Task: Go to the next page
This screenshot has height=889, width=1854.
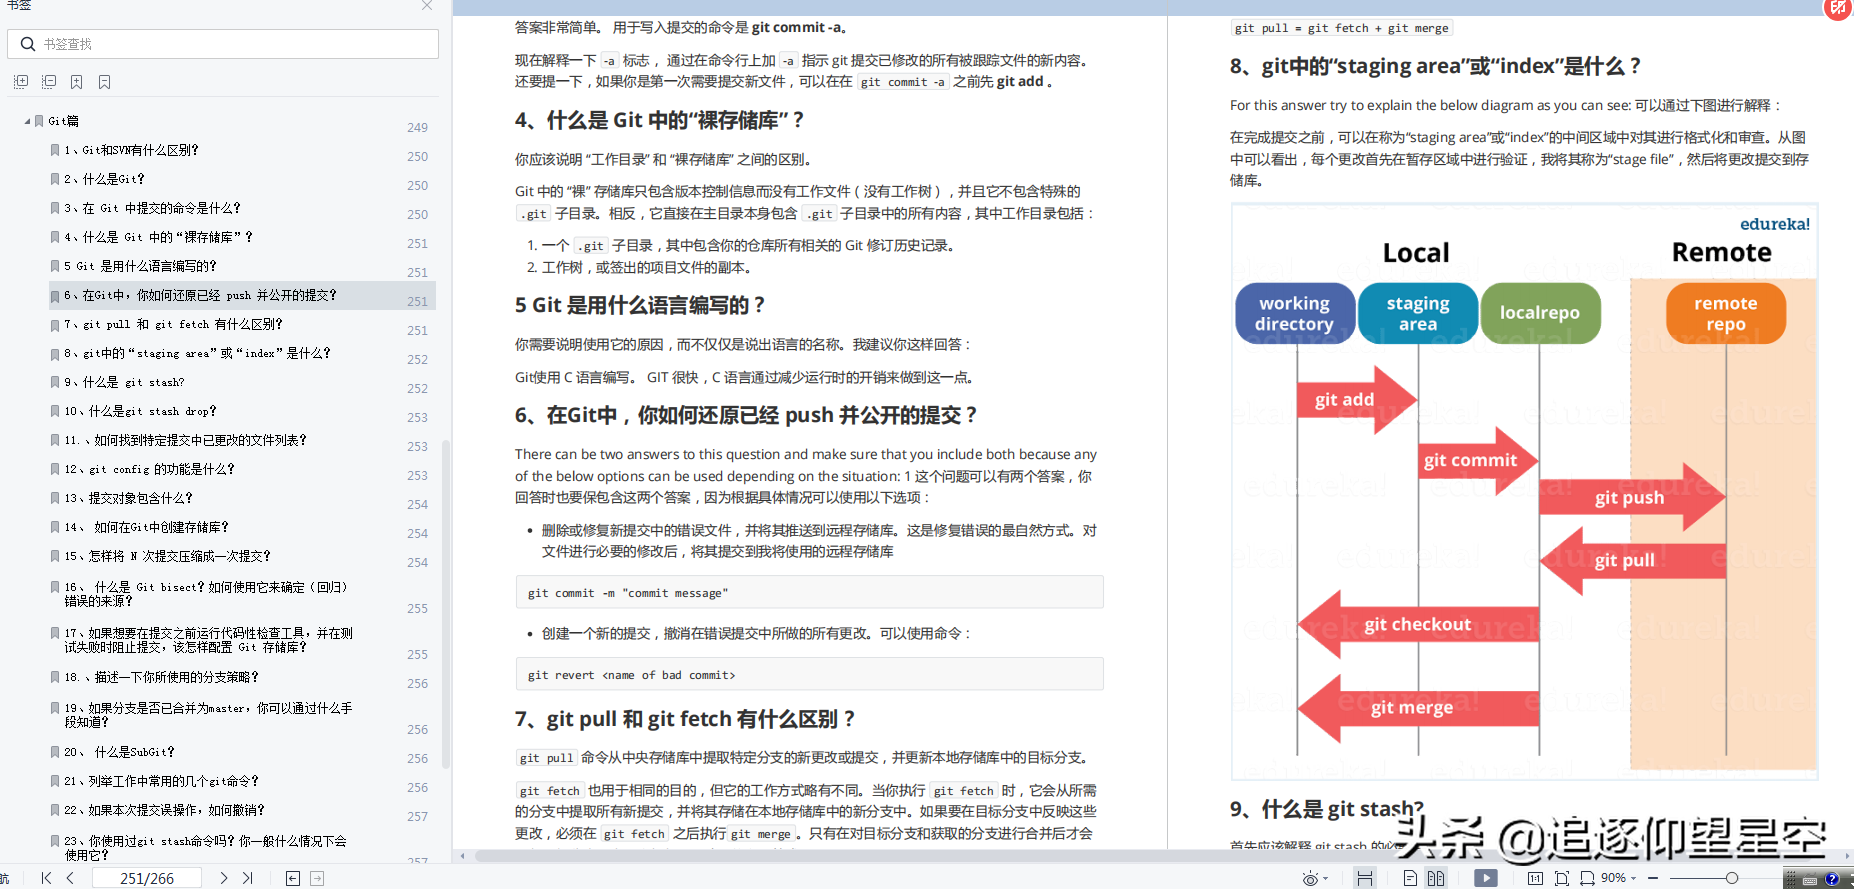Action: point(223,878)
